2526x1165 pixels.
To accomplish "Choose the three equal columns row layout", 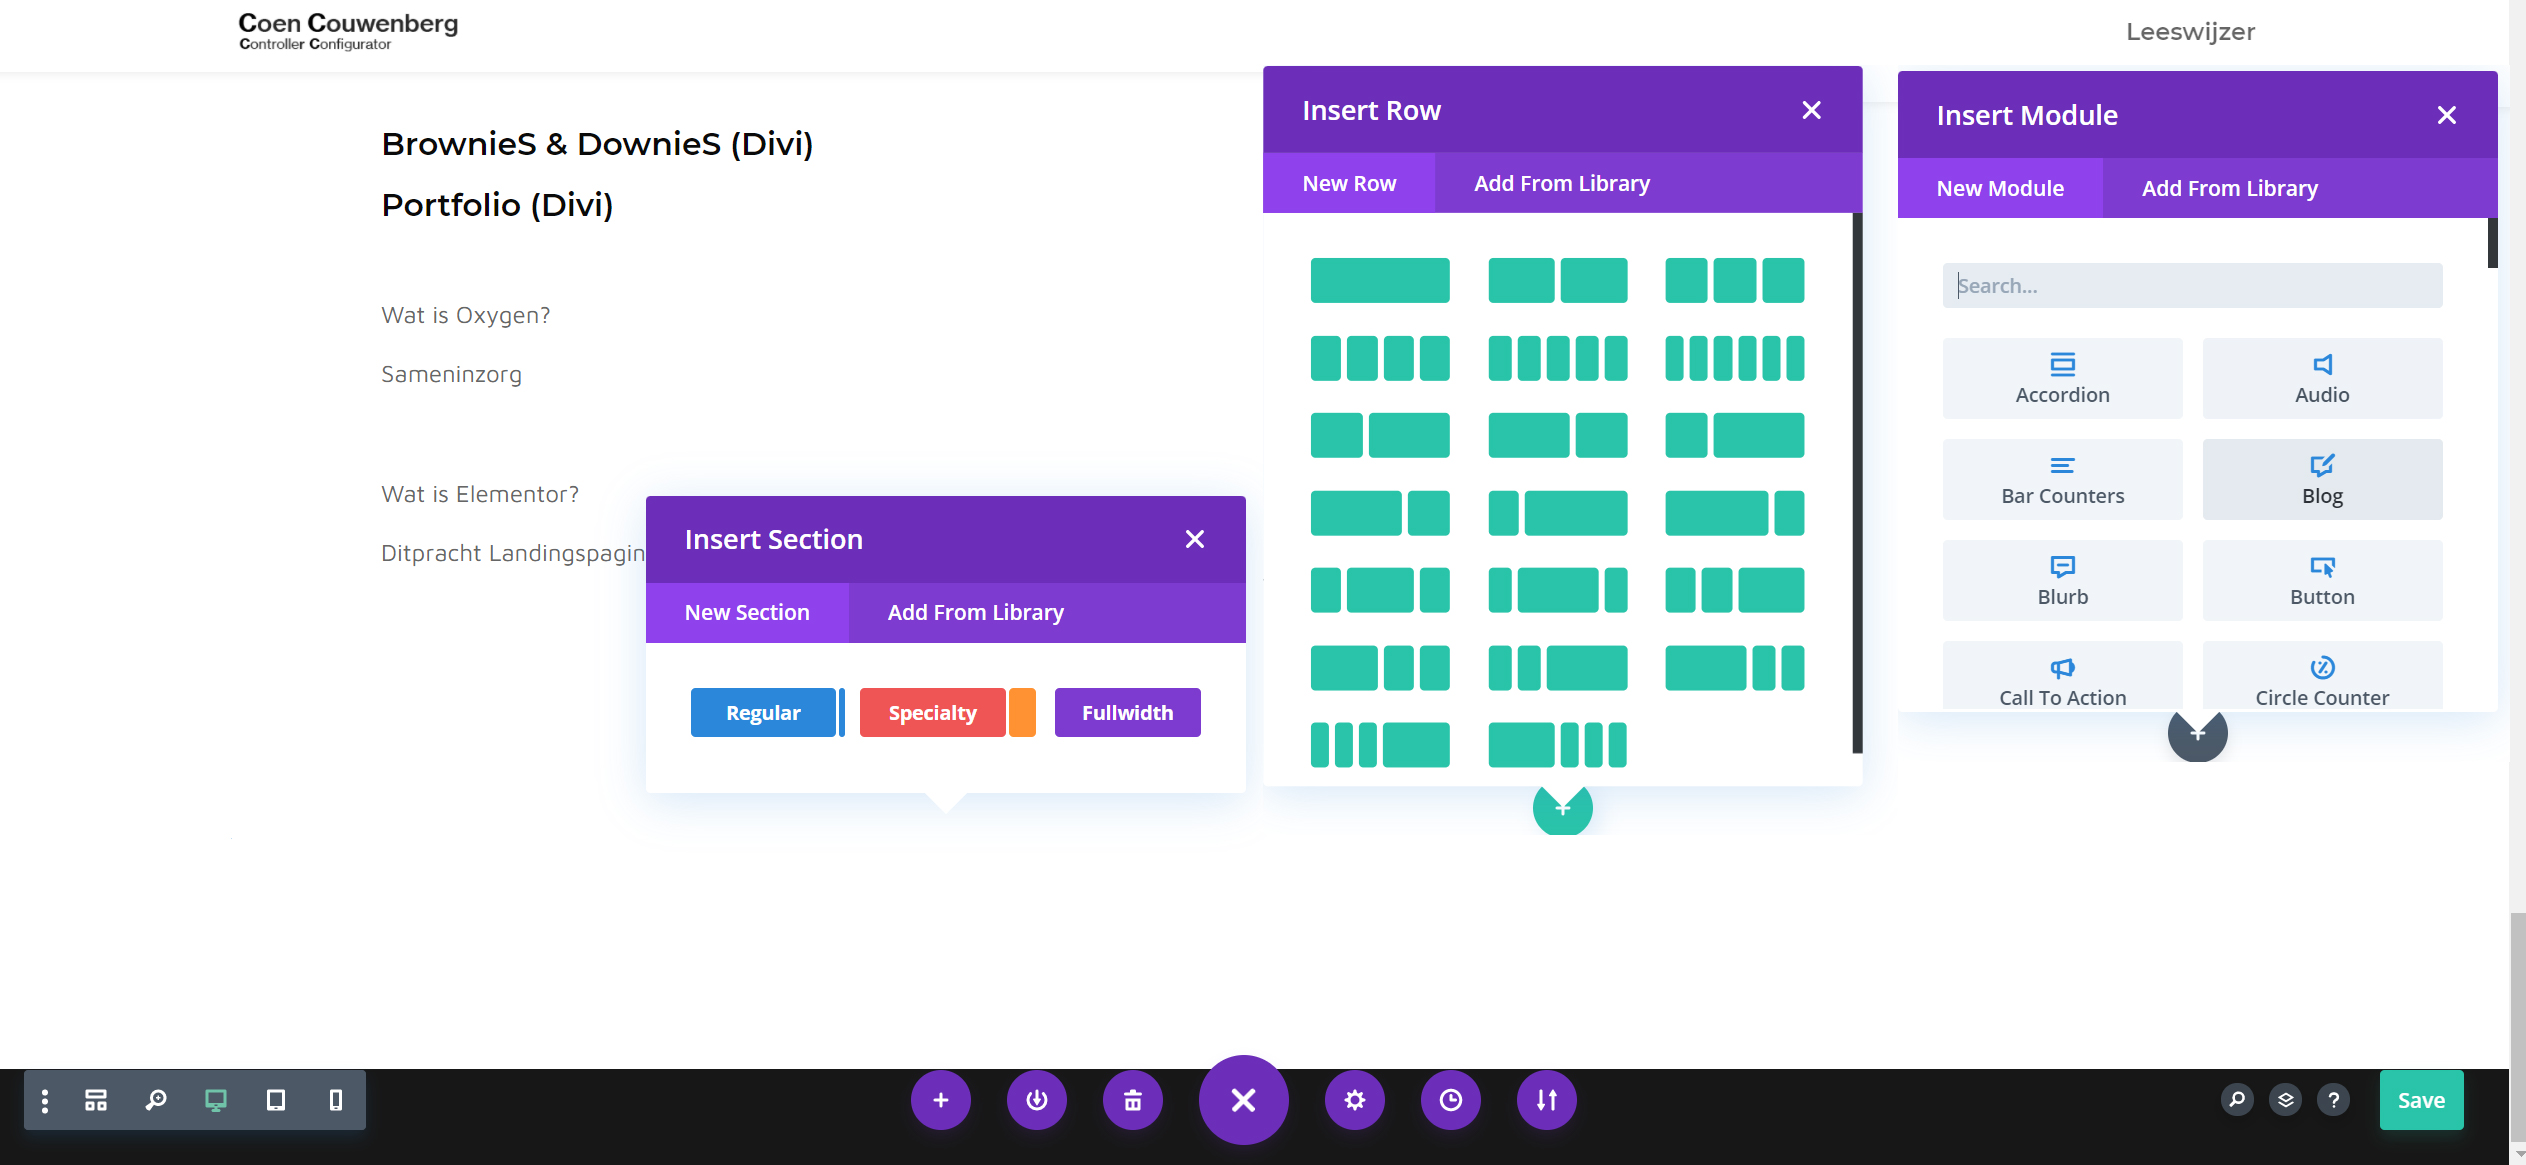I will tap(1734, 280).
